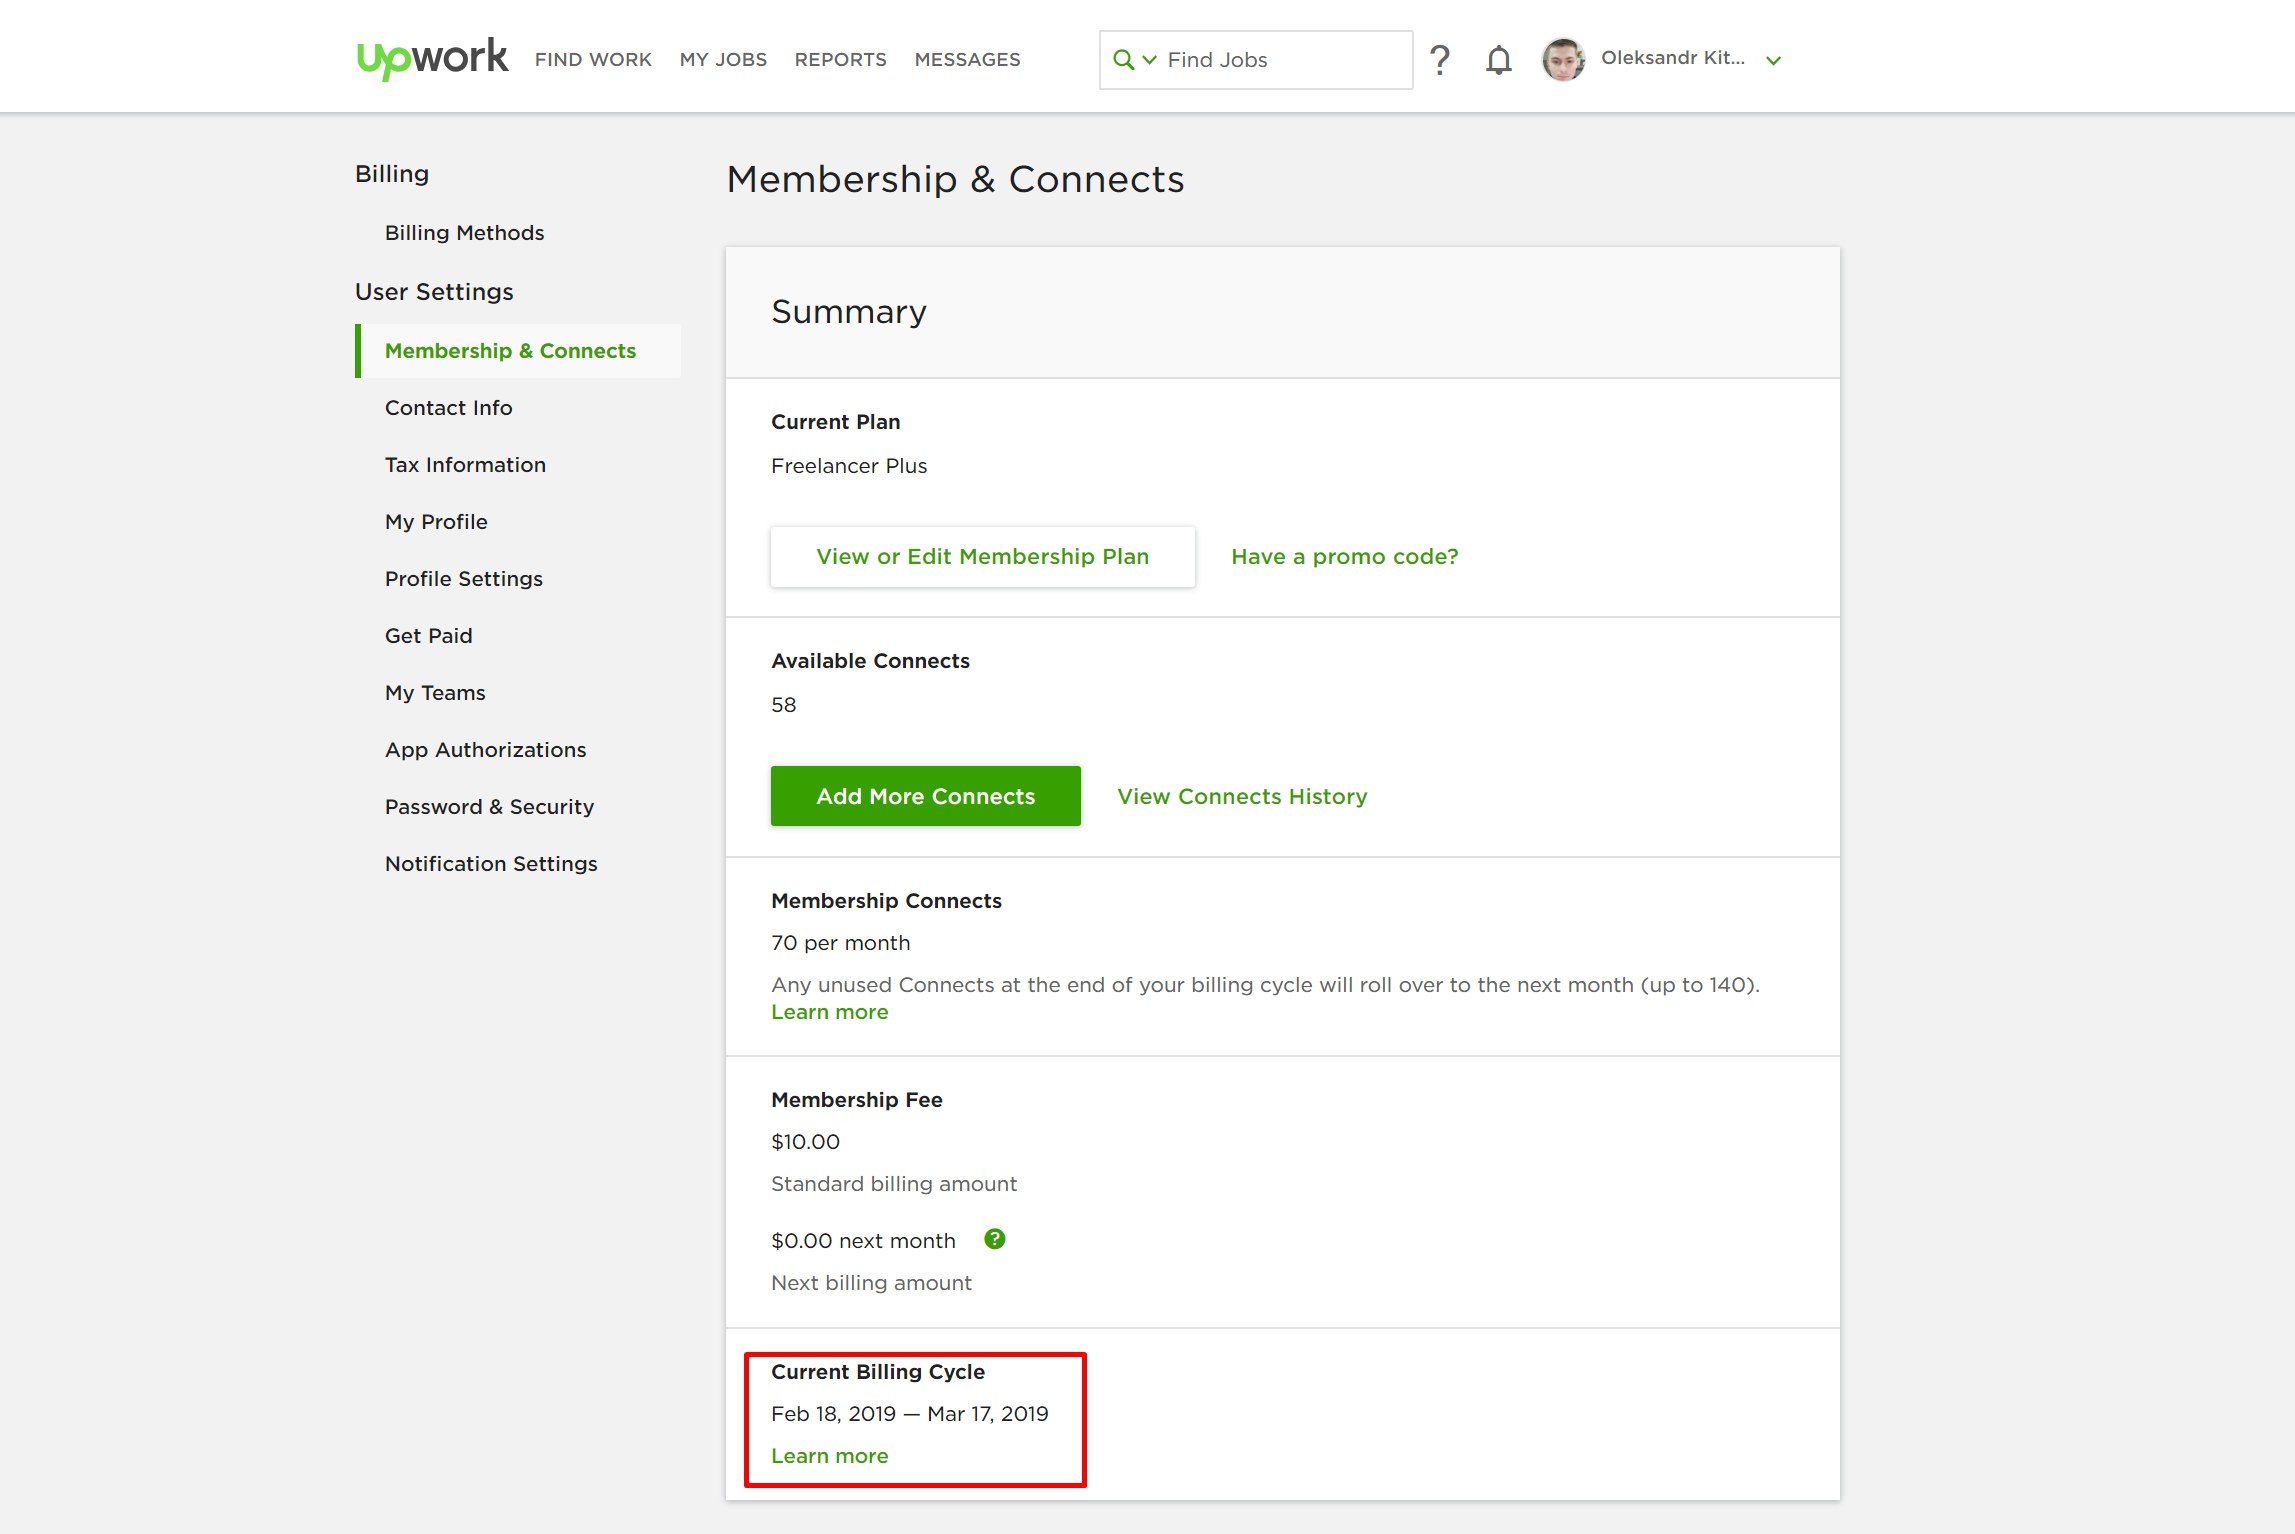Open Tax Information settings

pos(465,465)
